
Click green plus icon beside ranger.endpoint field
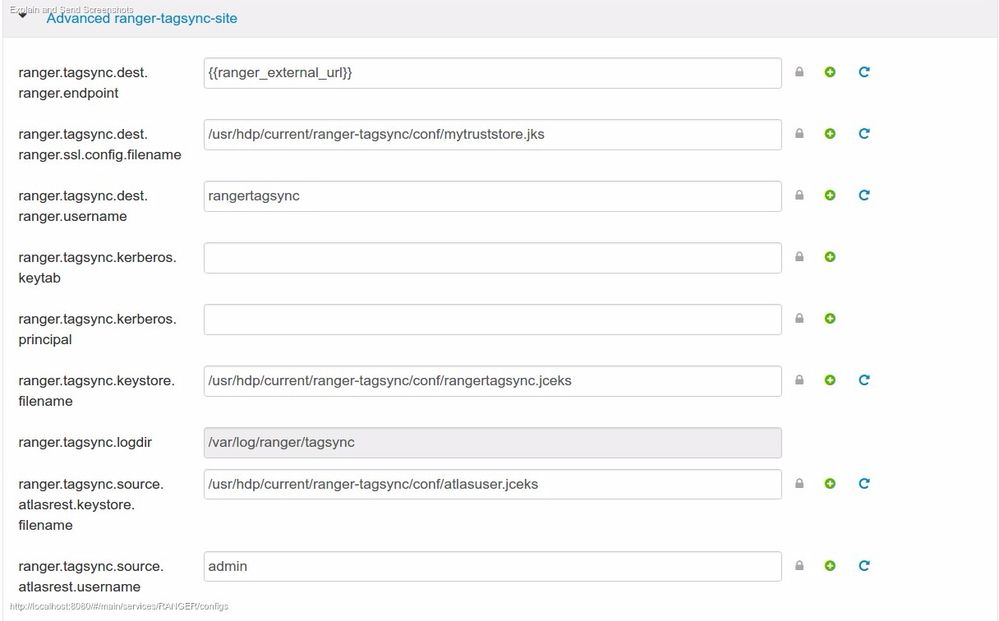830,72
